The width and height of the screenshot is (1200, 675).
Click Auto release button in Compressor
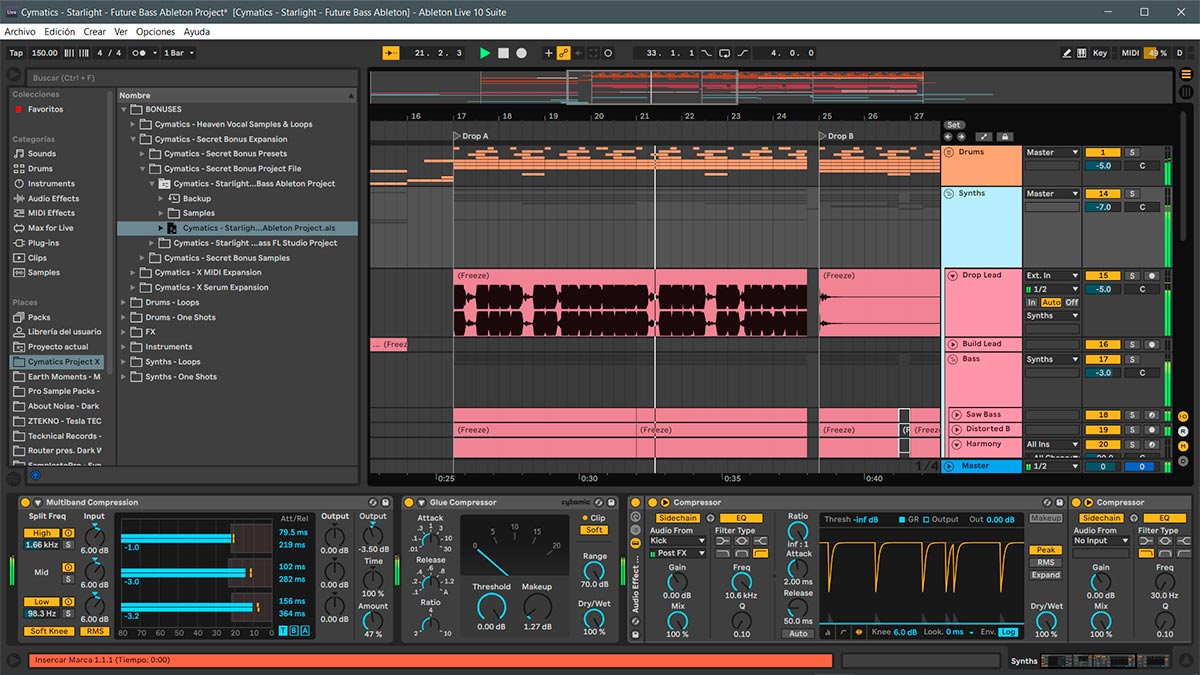pyautogui.click(x=798, y=633)
